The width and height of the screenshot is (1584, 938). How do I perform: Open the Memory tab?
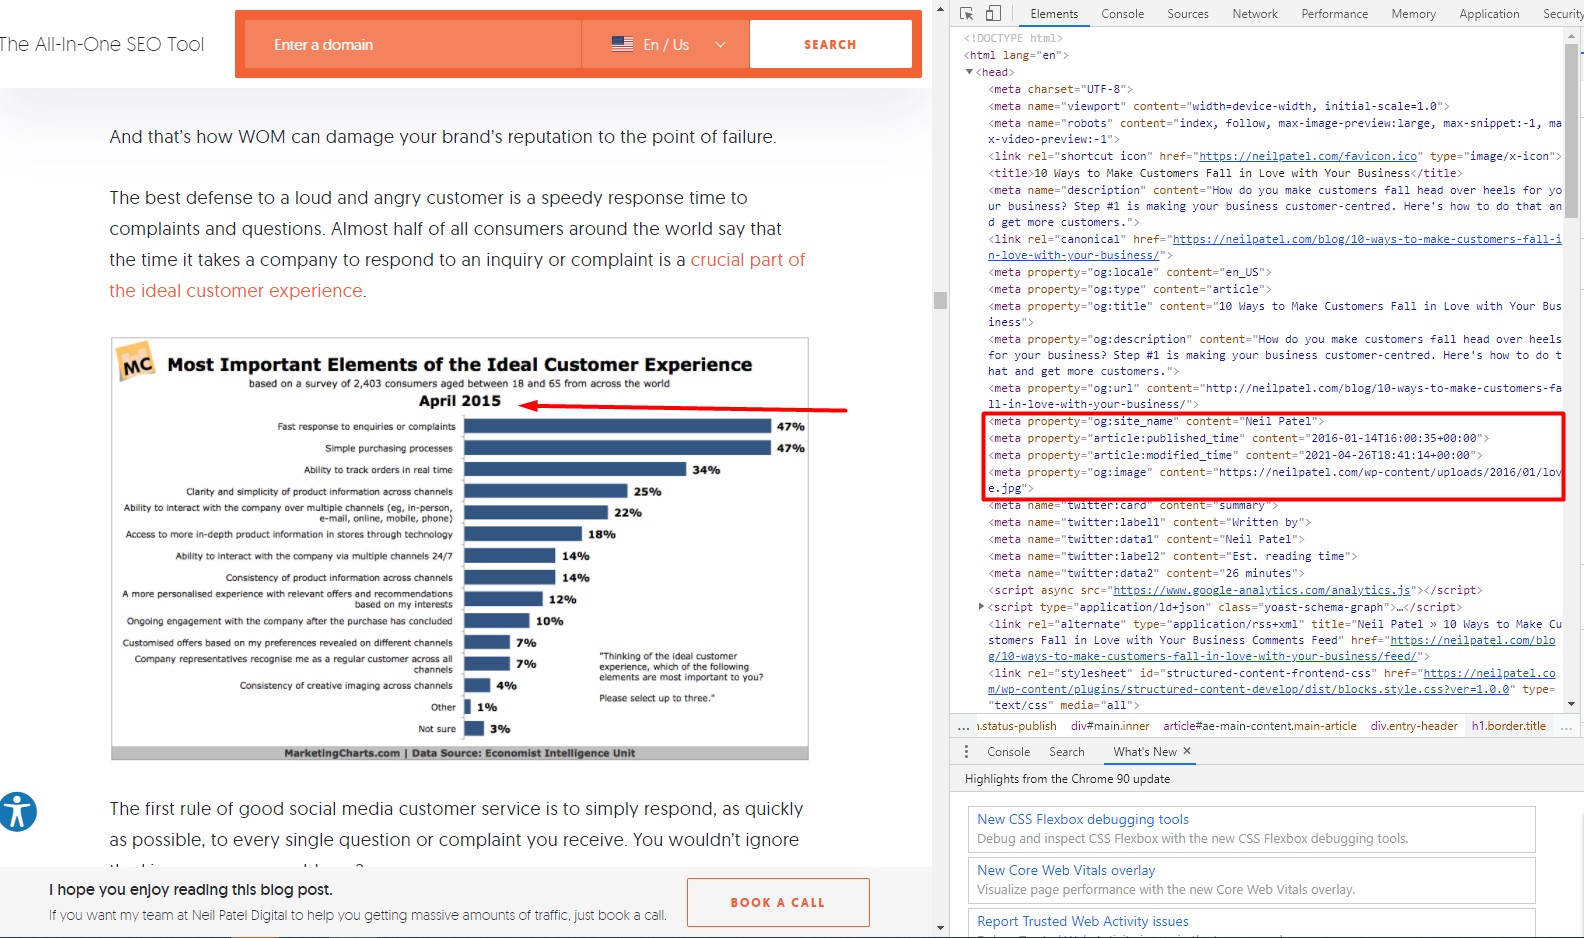click(x=1413, y=14)
